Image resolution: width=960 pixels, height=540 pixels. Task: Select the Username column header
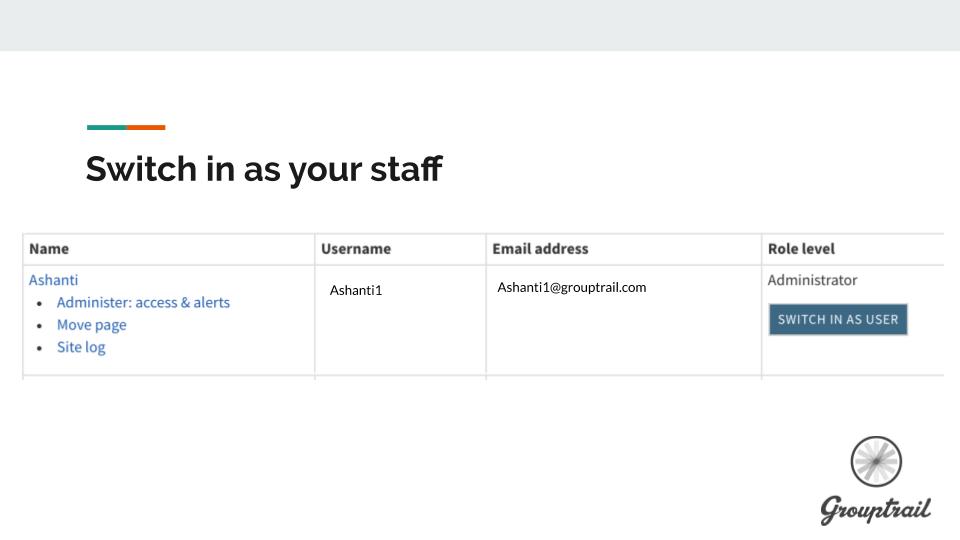click(355, 249)
